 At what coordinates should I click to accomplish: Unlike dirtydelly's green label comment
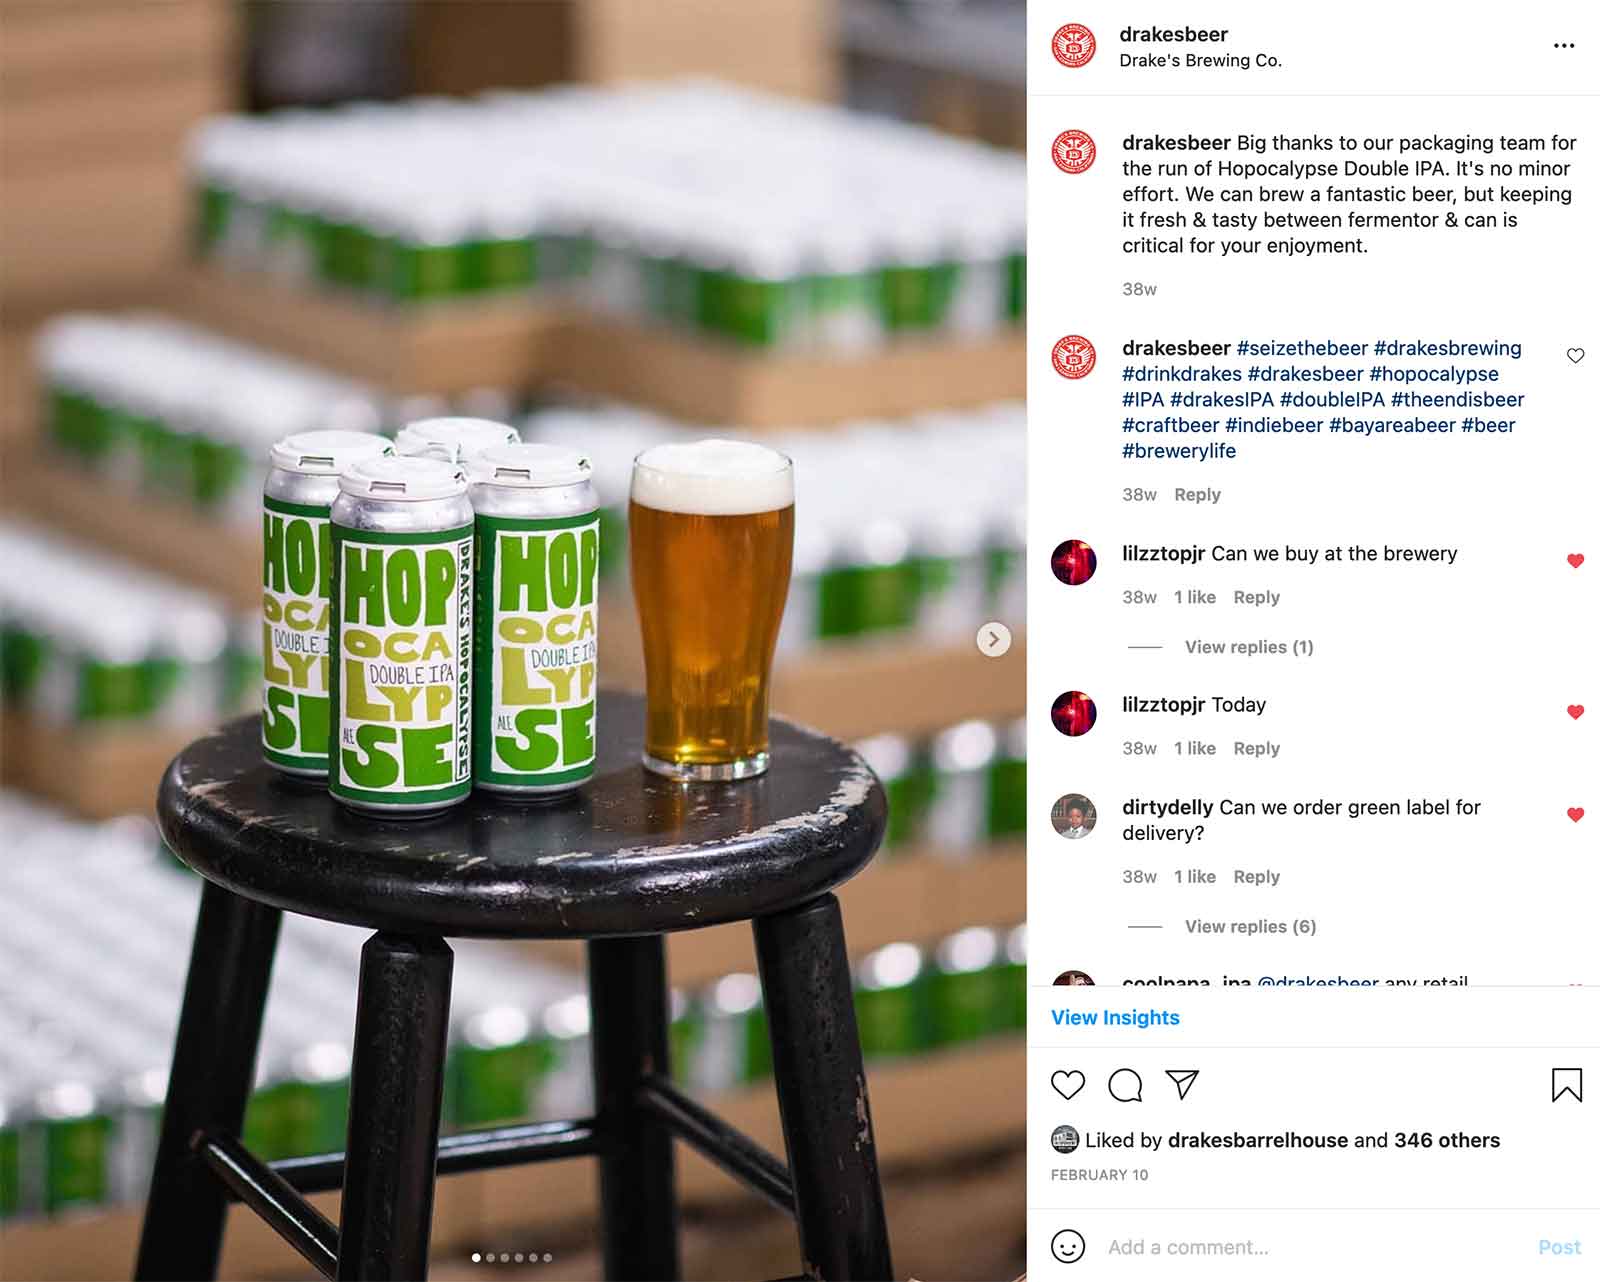(x=1575, y=815)
